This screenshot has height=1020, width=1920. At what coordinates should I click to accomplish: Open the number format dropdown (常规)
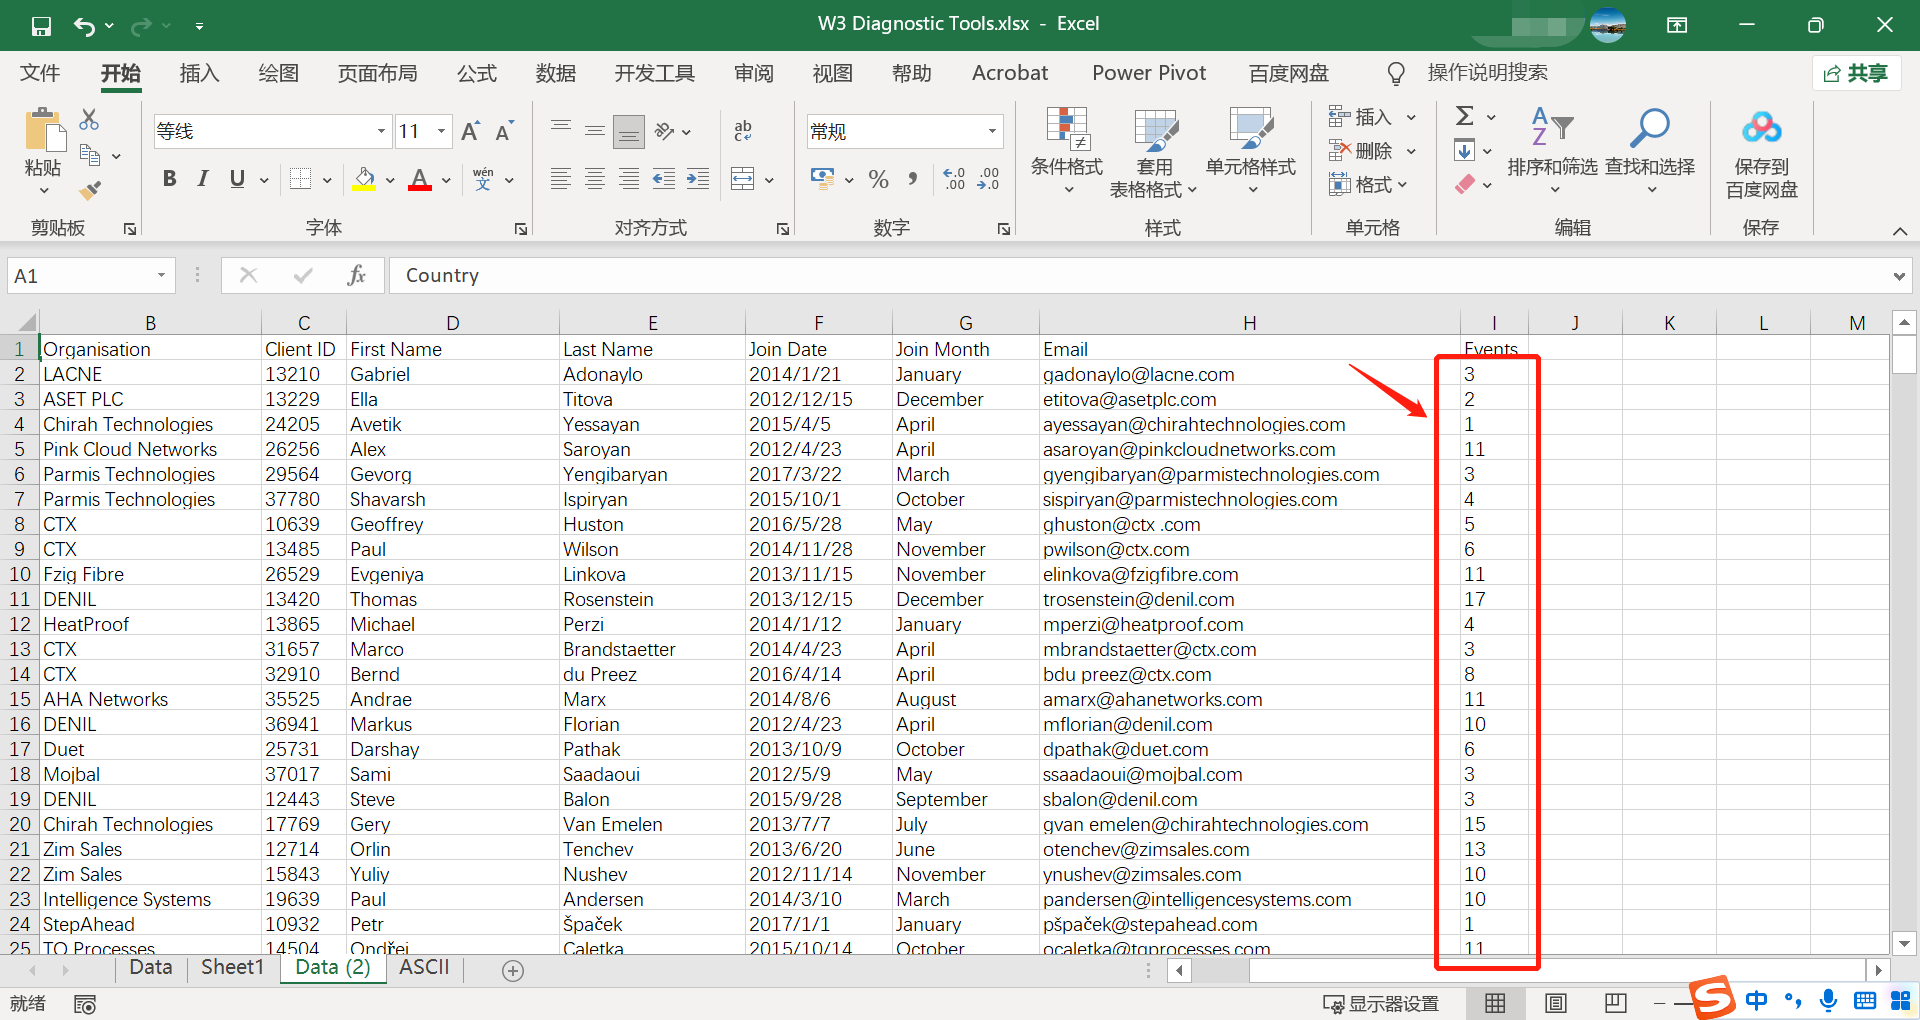click(x=992, y=132)
